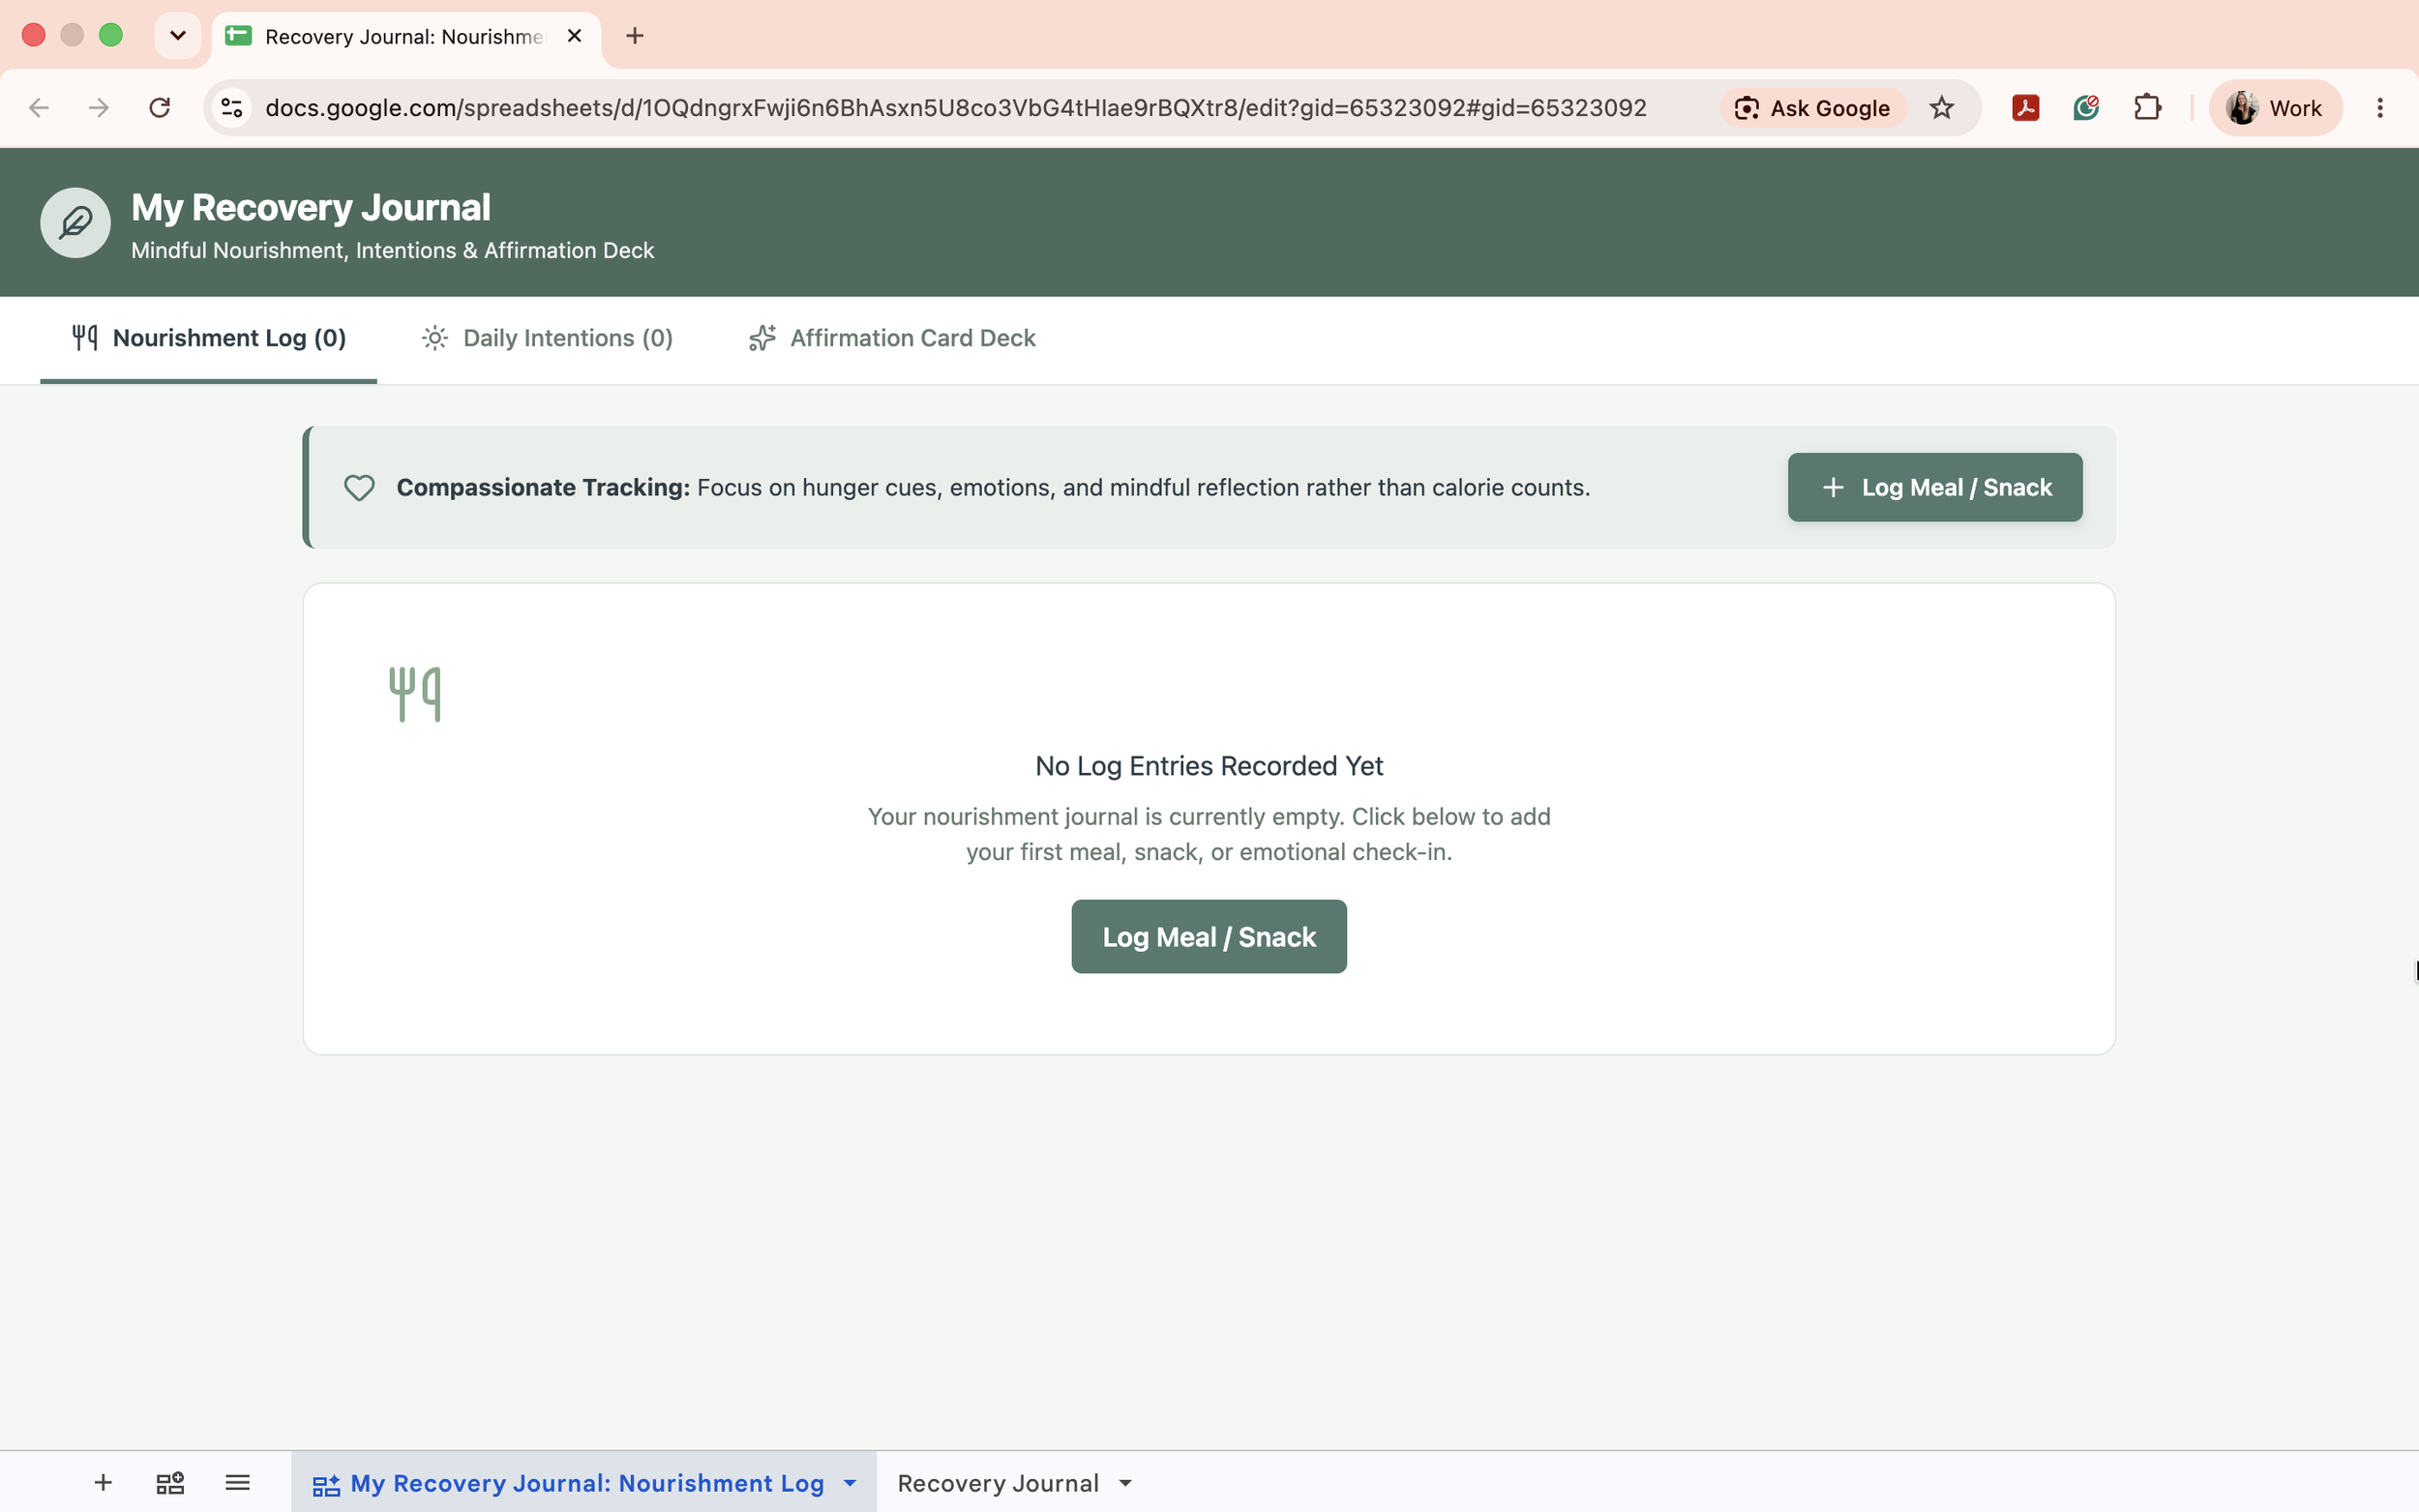2419x1512 pixels.
Task: Click the fork icon on Nourishment Log tab
Action: point(85,338)
